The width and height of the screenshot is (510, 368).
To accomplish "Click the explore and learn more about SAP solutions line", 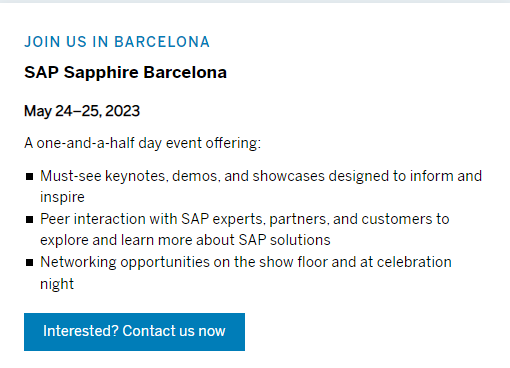I will (x=185, y=240).
